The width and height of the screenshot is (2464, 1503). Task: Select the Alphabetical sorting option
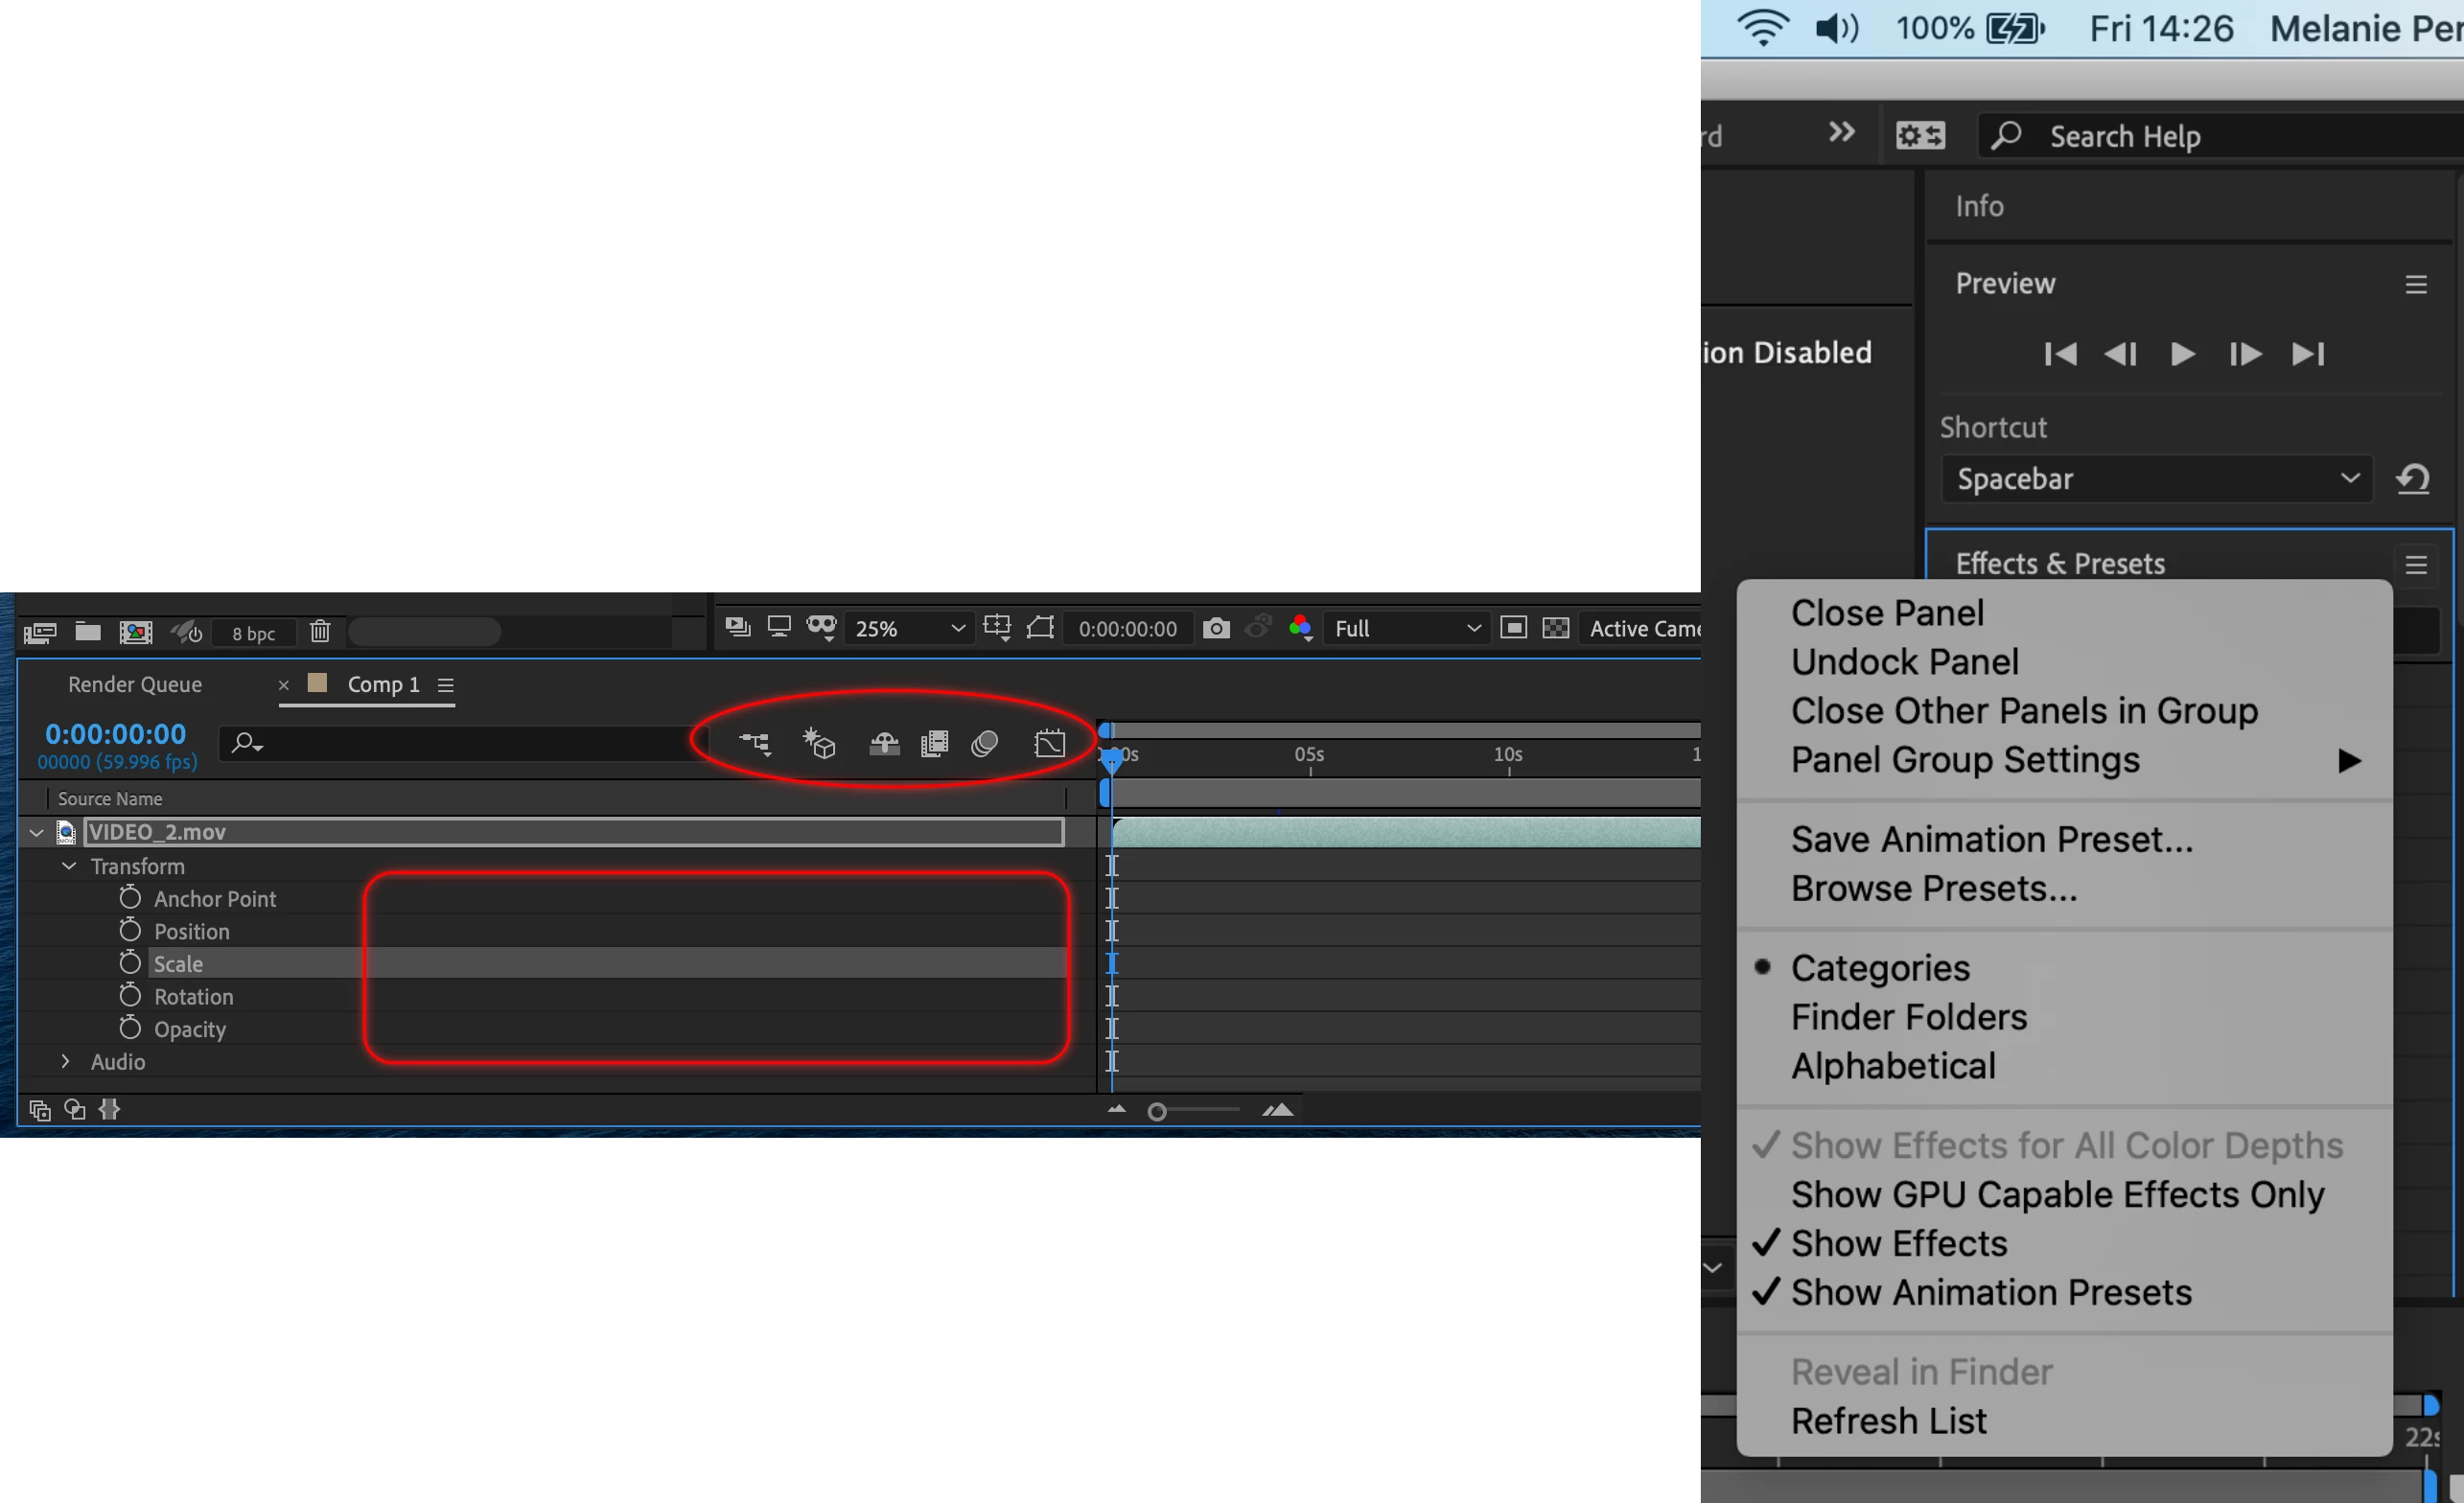(1892, 1066)
